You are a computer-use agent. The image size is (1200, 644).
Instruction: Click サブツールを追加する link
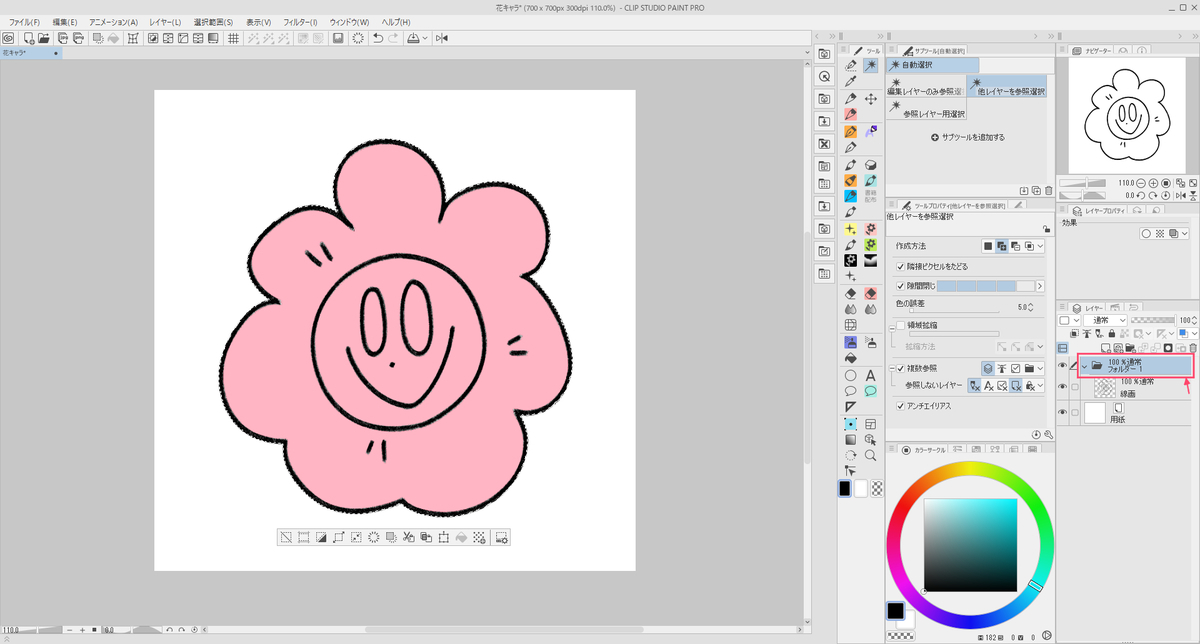(x=968, y=137)
